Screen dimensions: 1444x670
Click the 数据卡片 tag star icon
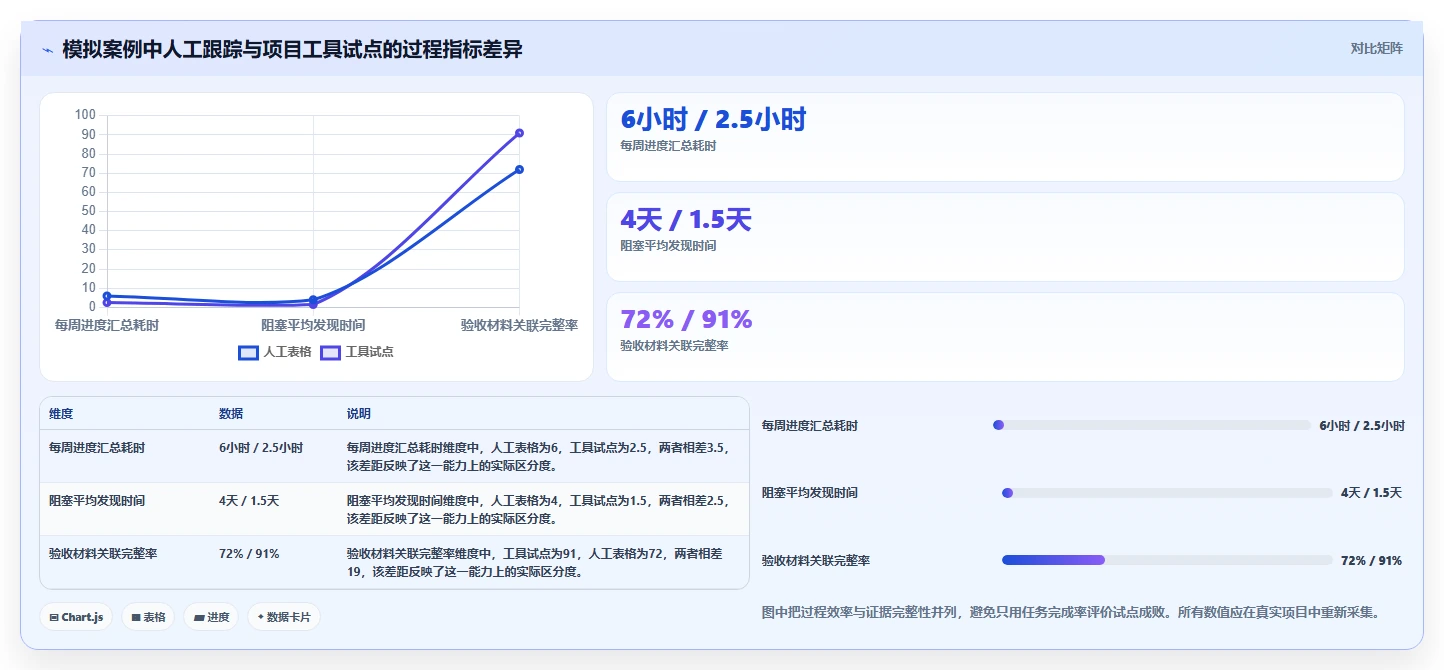tap(260, 617)
